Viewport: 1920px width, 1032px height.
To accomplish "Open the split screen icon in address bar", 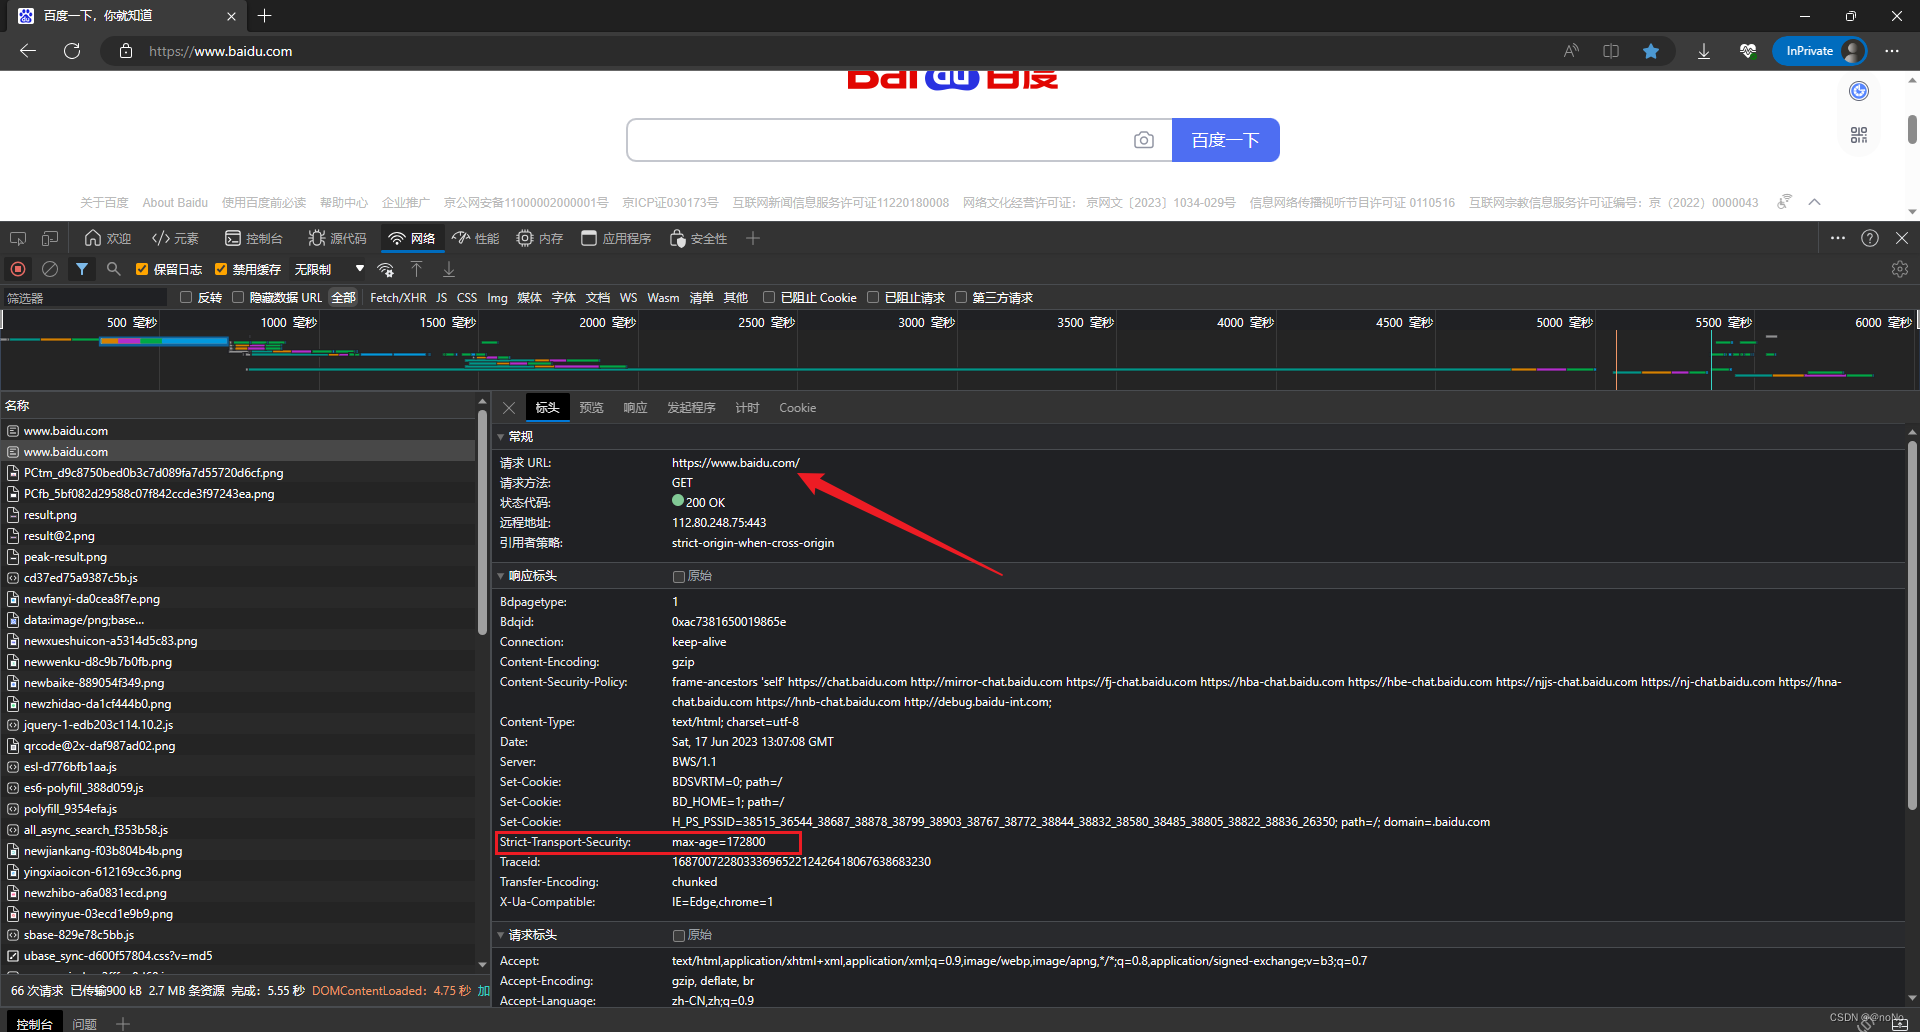I will 1611,51.
